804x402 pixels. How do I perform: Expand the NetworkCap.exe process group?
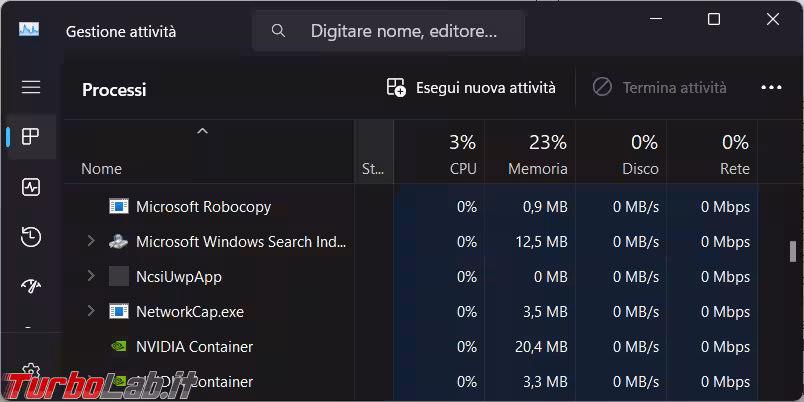point(91,312)
